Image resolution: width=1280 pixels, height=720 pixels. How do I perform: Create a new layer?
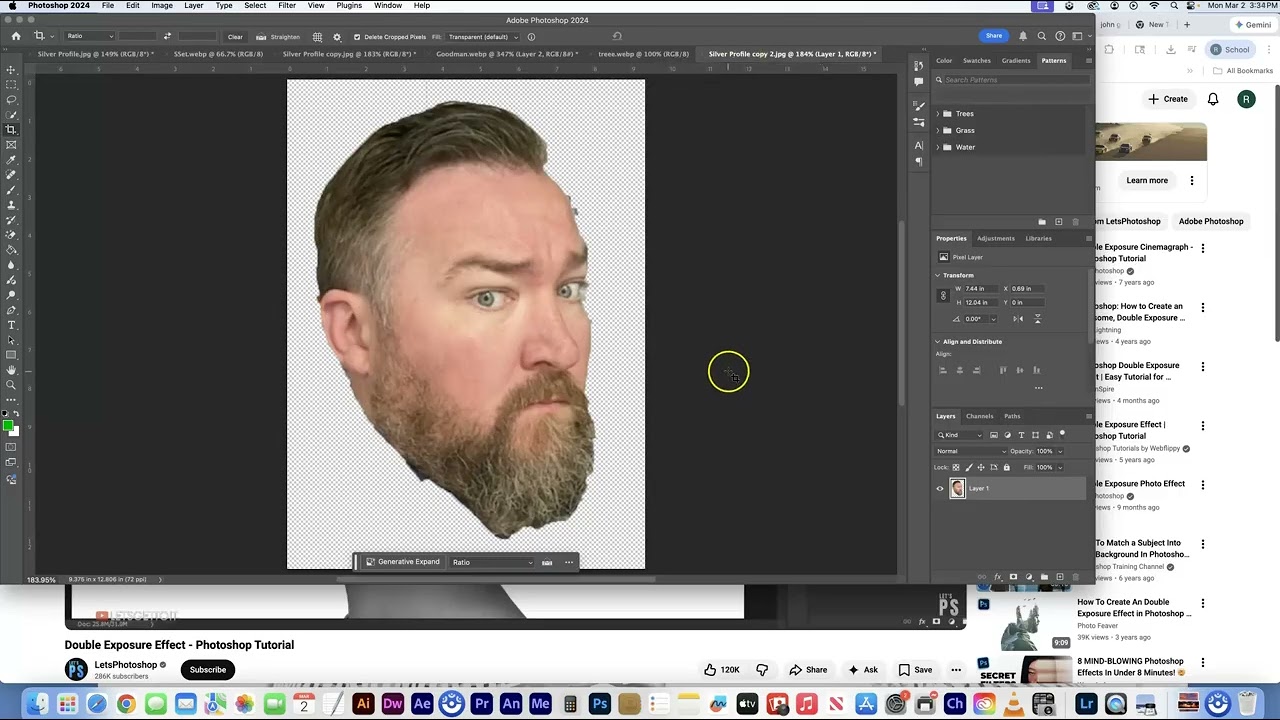(x=1060, y=577)
